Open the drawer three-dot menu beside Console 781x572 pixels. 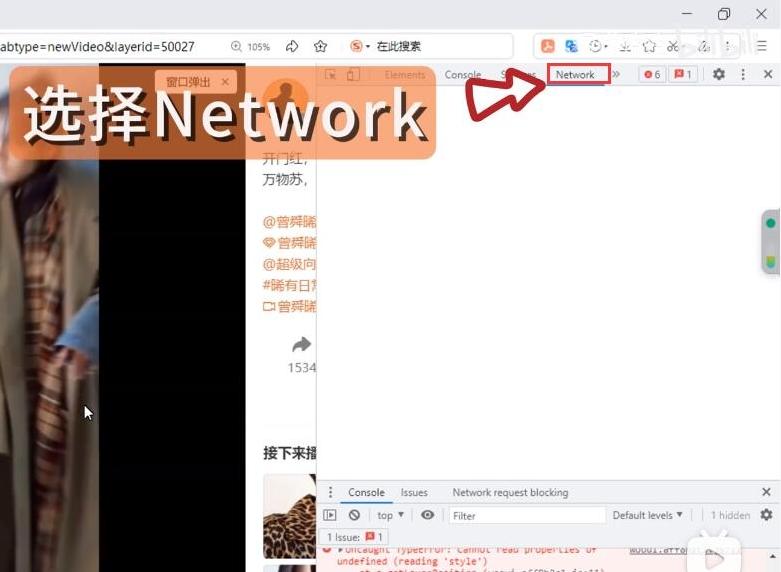(x=330, y=492)
